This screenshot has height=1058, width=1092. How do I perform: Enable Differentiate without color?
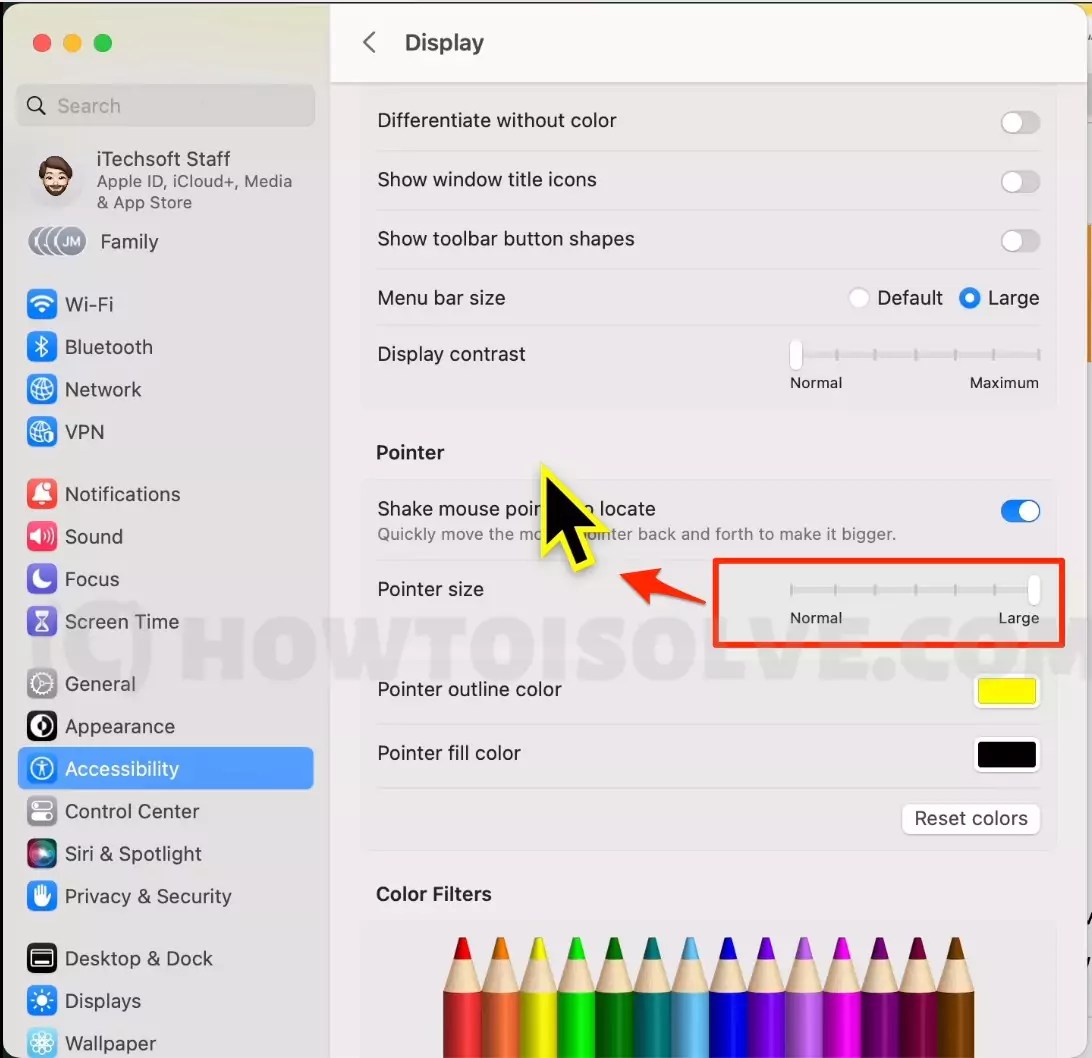[1020, 122]
